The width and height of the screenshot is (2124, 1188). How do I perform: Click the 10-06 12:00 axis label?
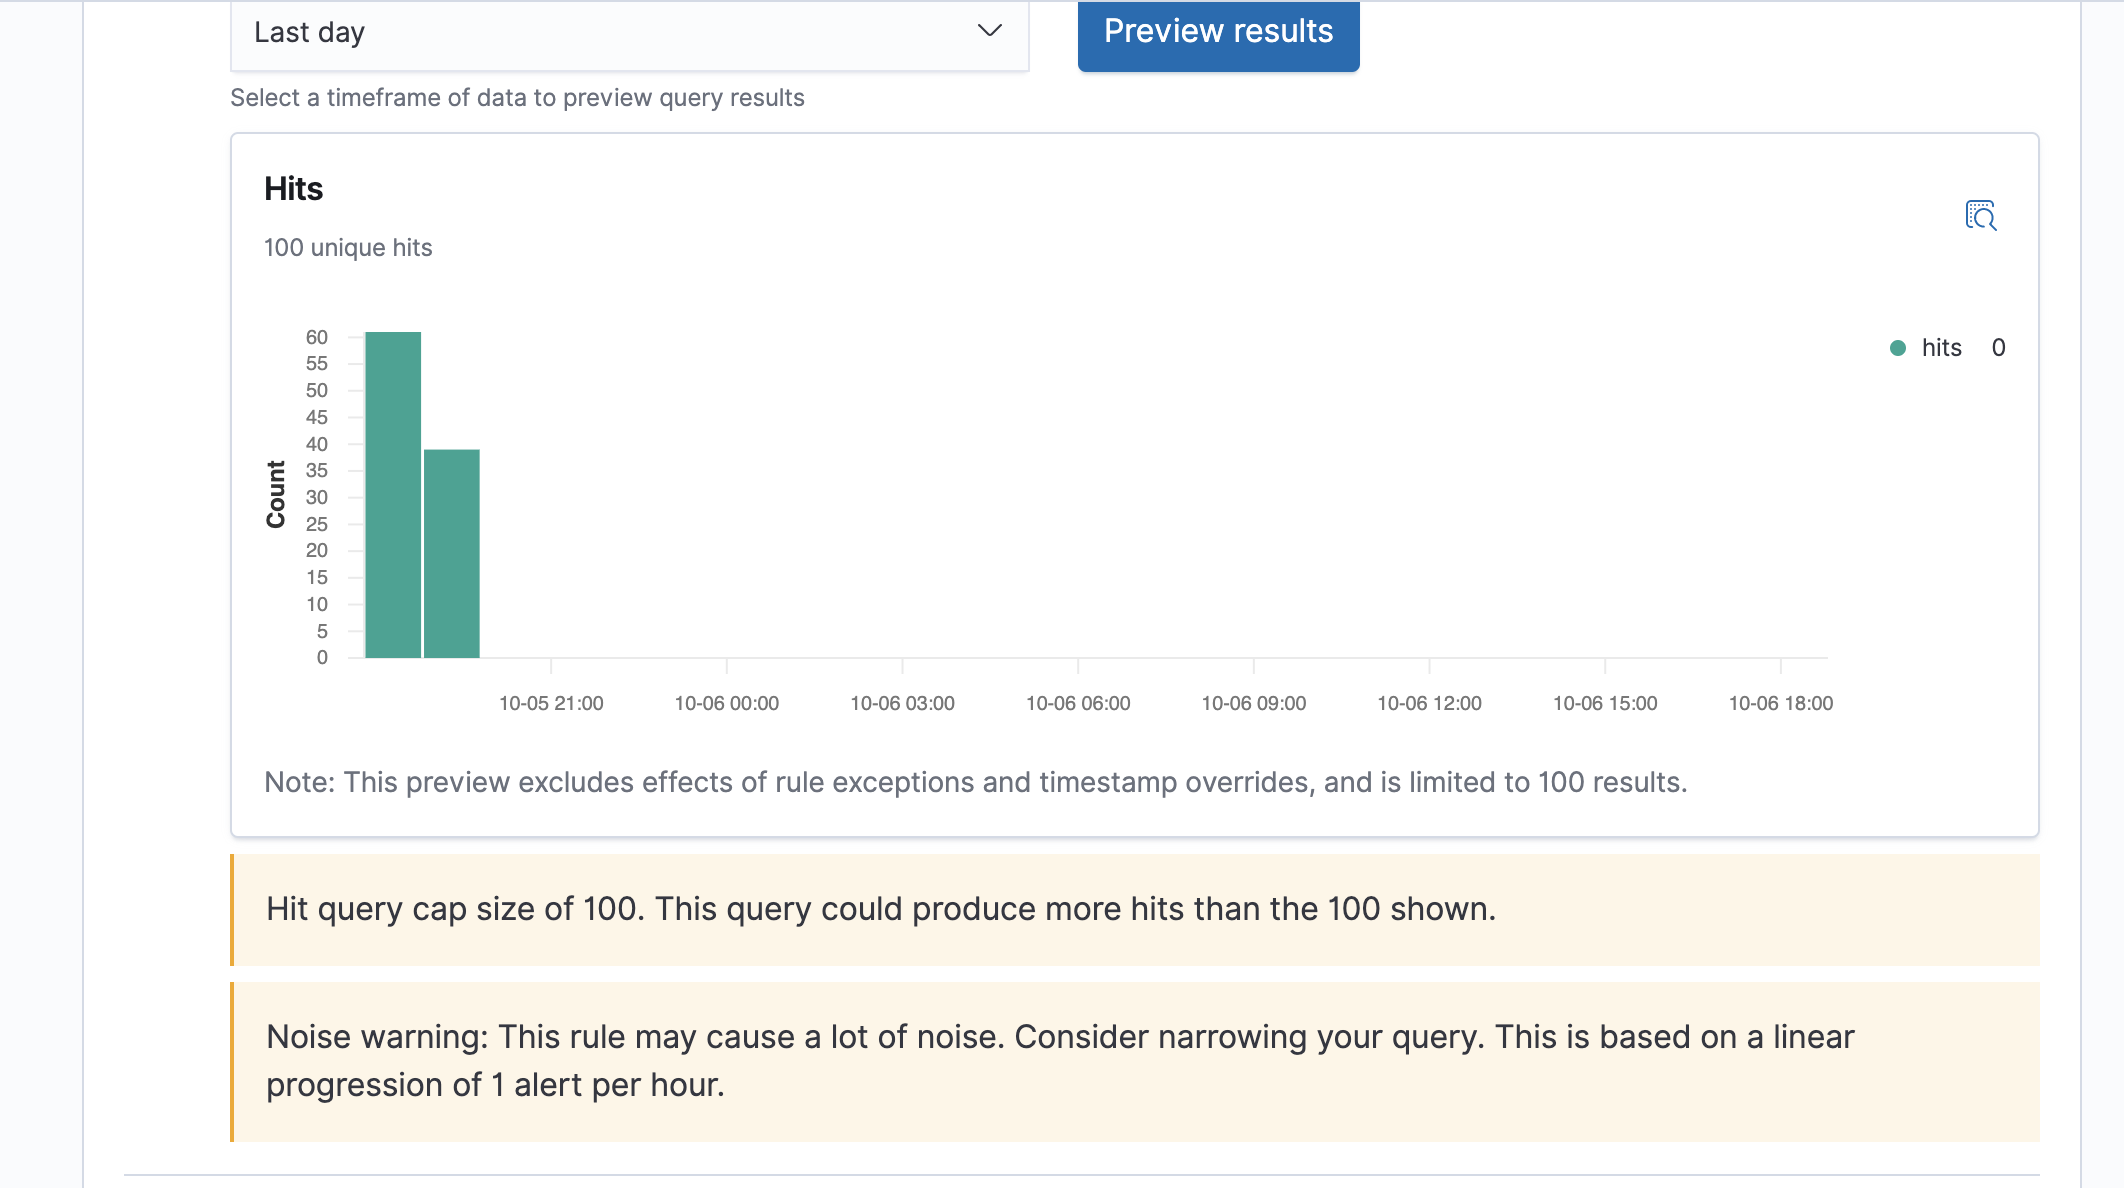(1429, 703)
